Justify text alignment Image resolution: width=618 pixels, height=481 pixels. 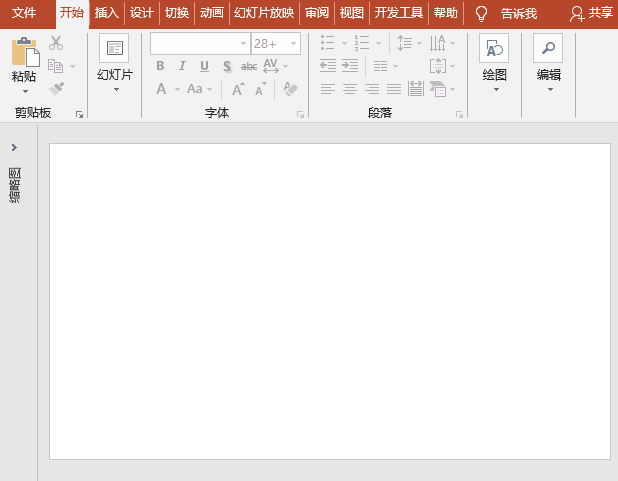pyautogui.click(x=394, y=89)
